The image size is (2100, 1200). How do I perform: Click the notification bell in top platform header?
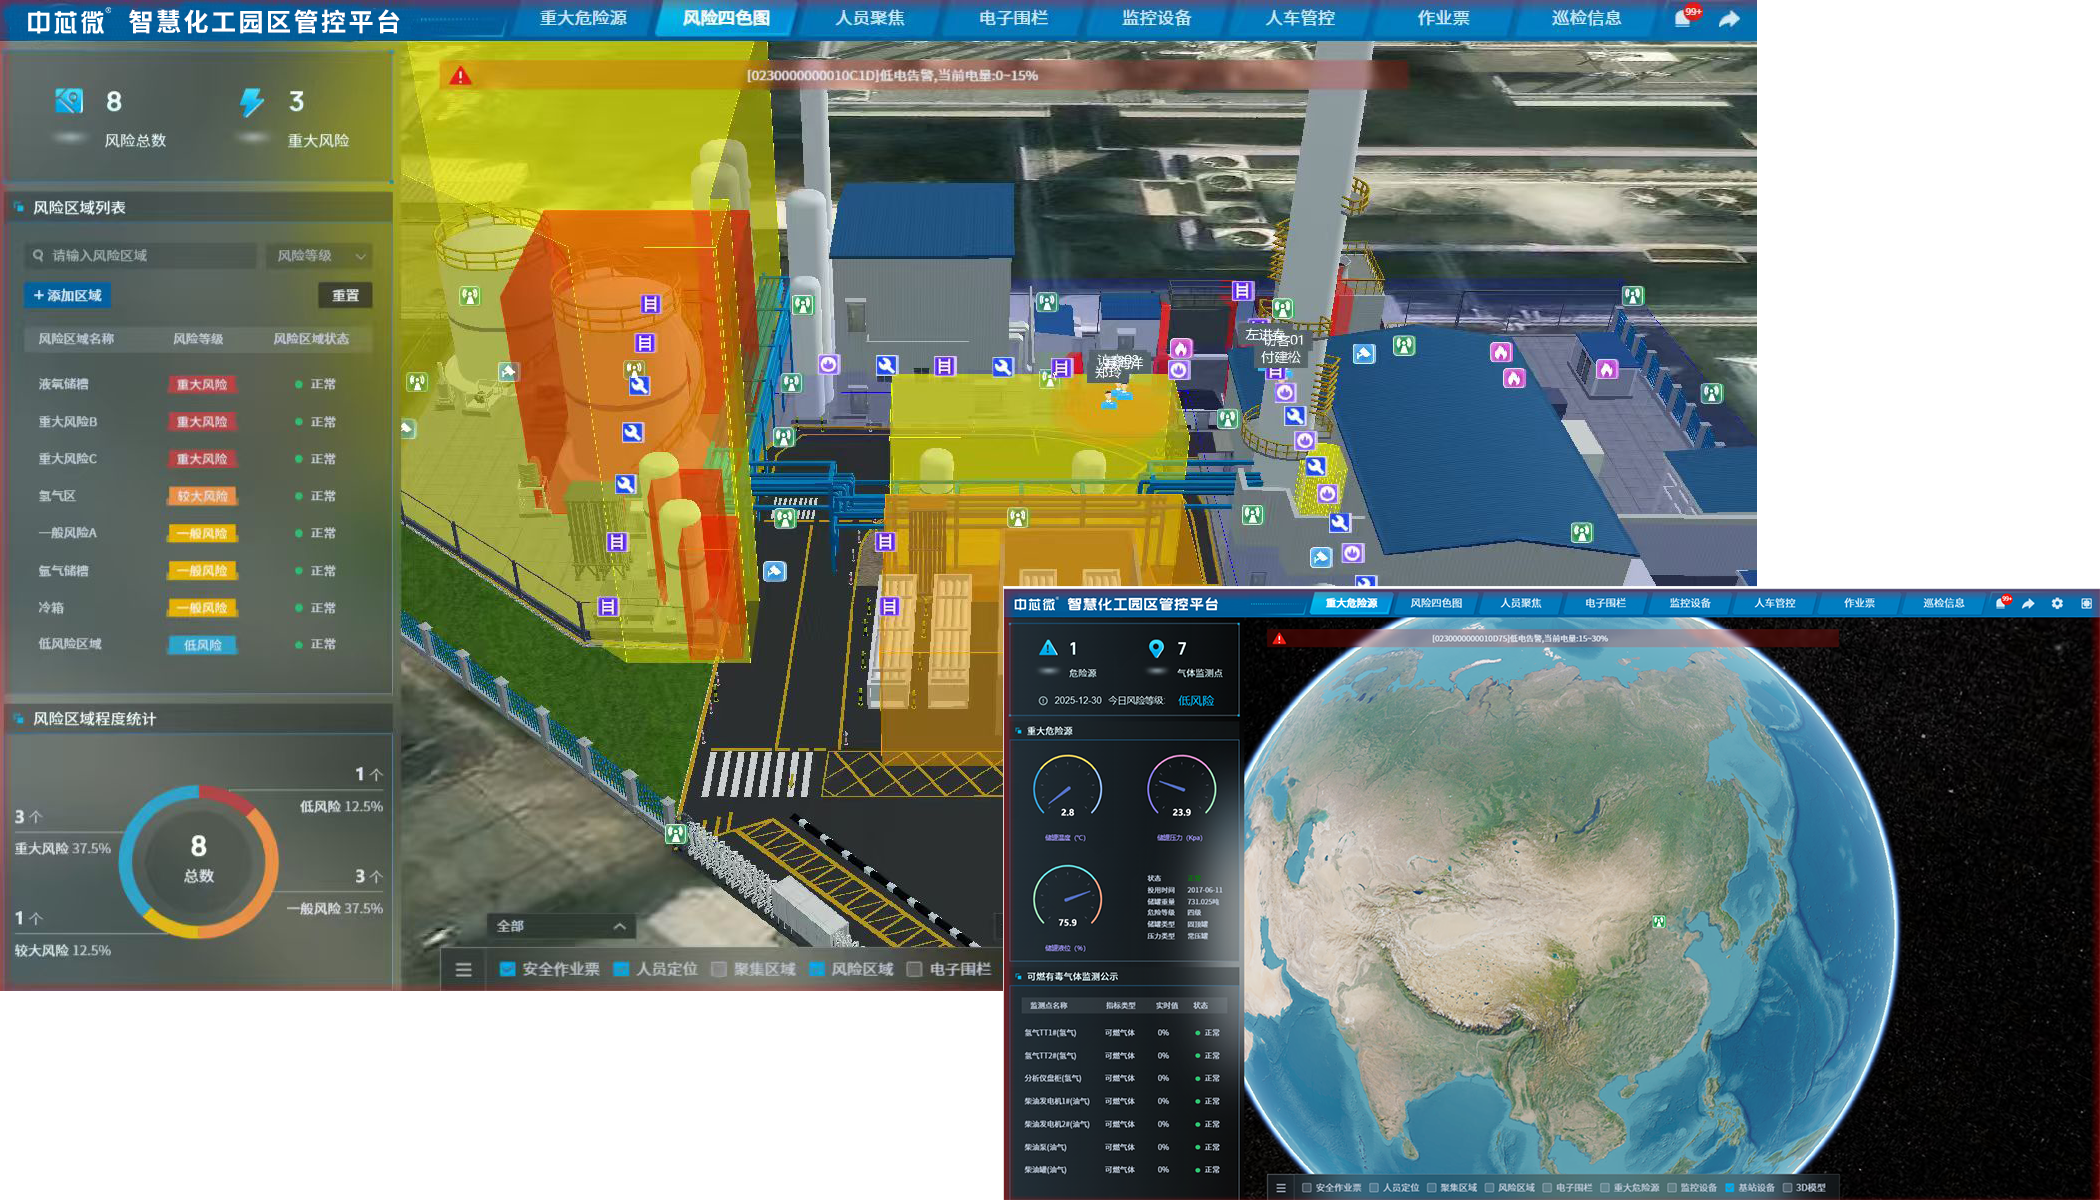[1683, 19]
